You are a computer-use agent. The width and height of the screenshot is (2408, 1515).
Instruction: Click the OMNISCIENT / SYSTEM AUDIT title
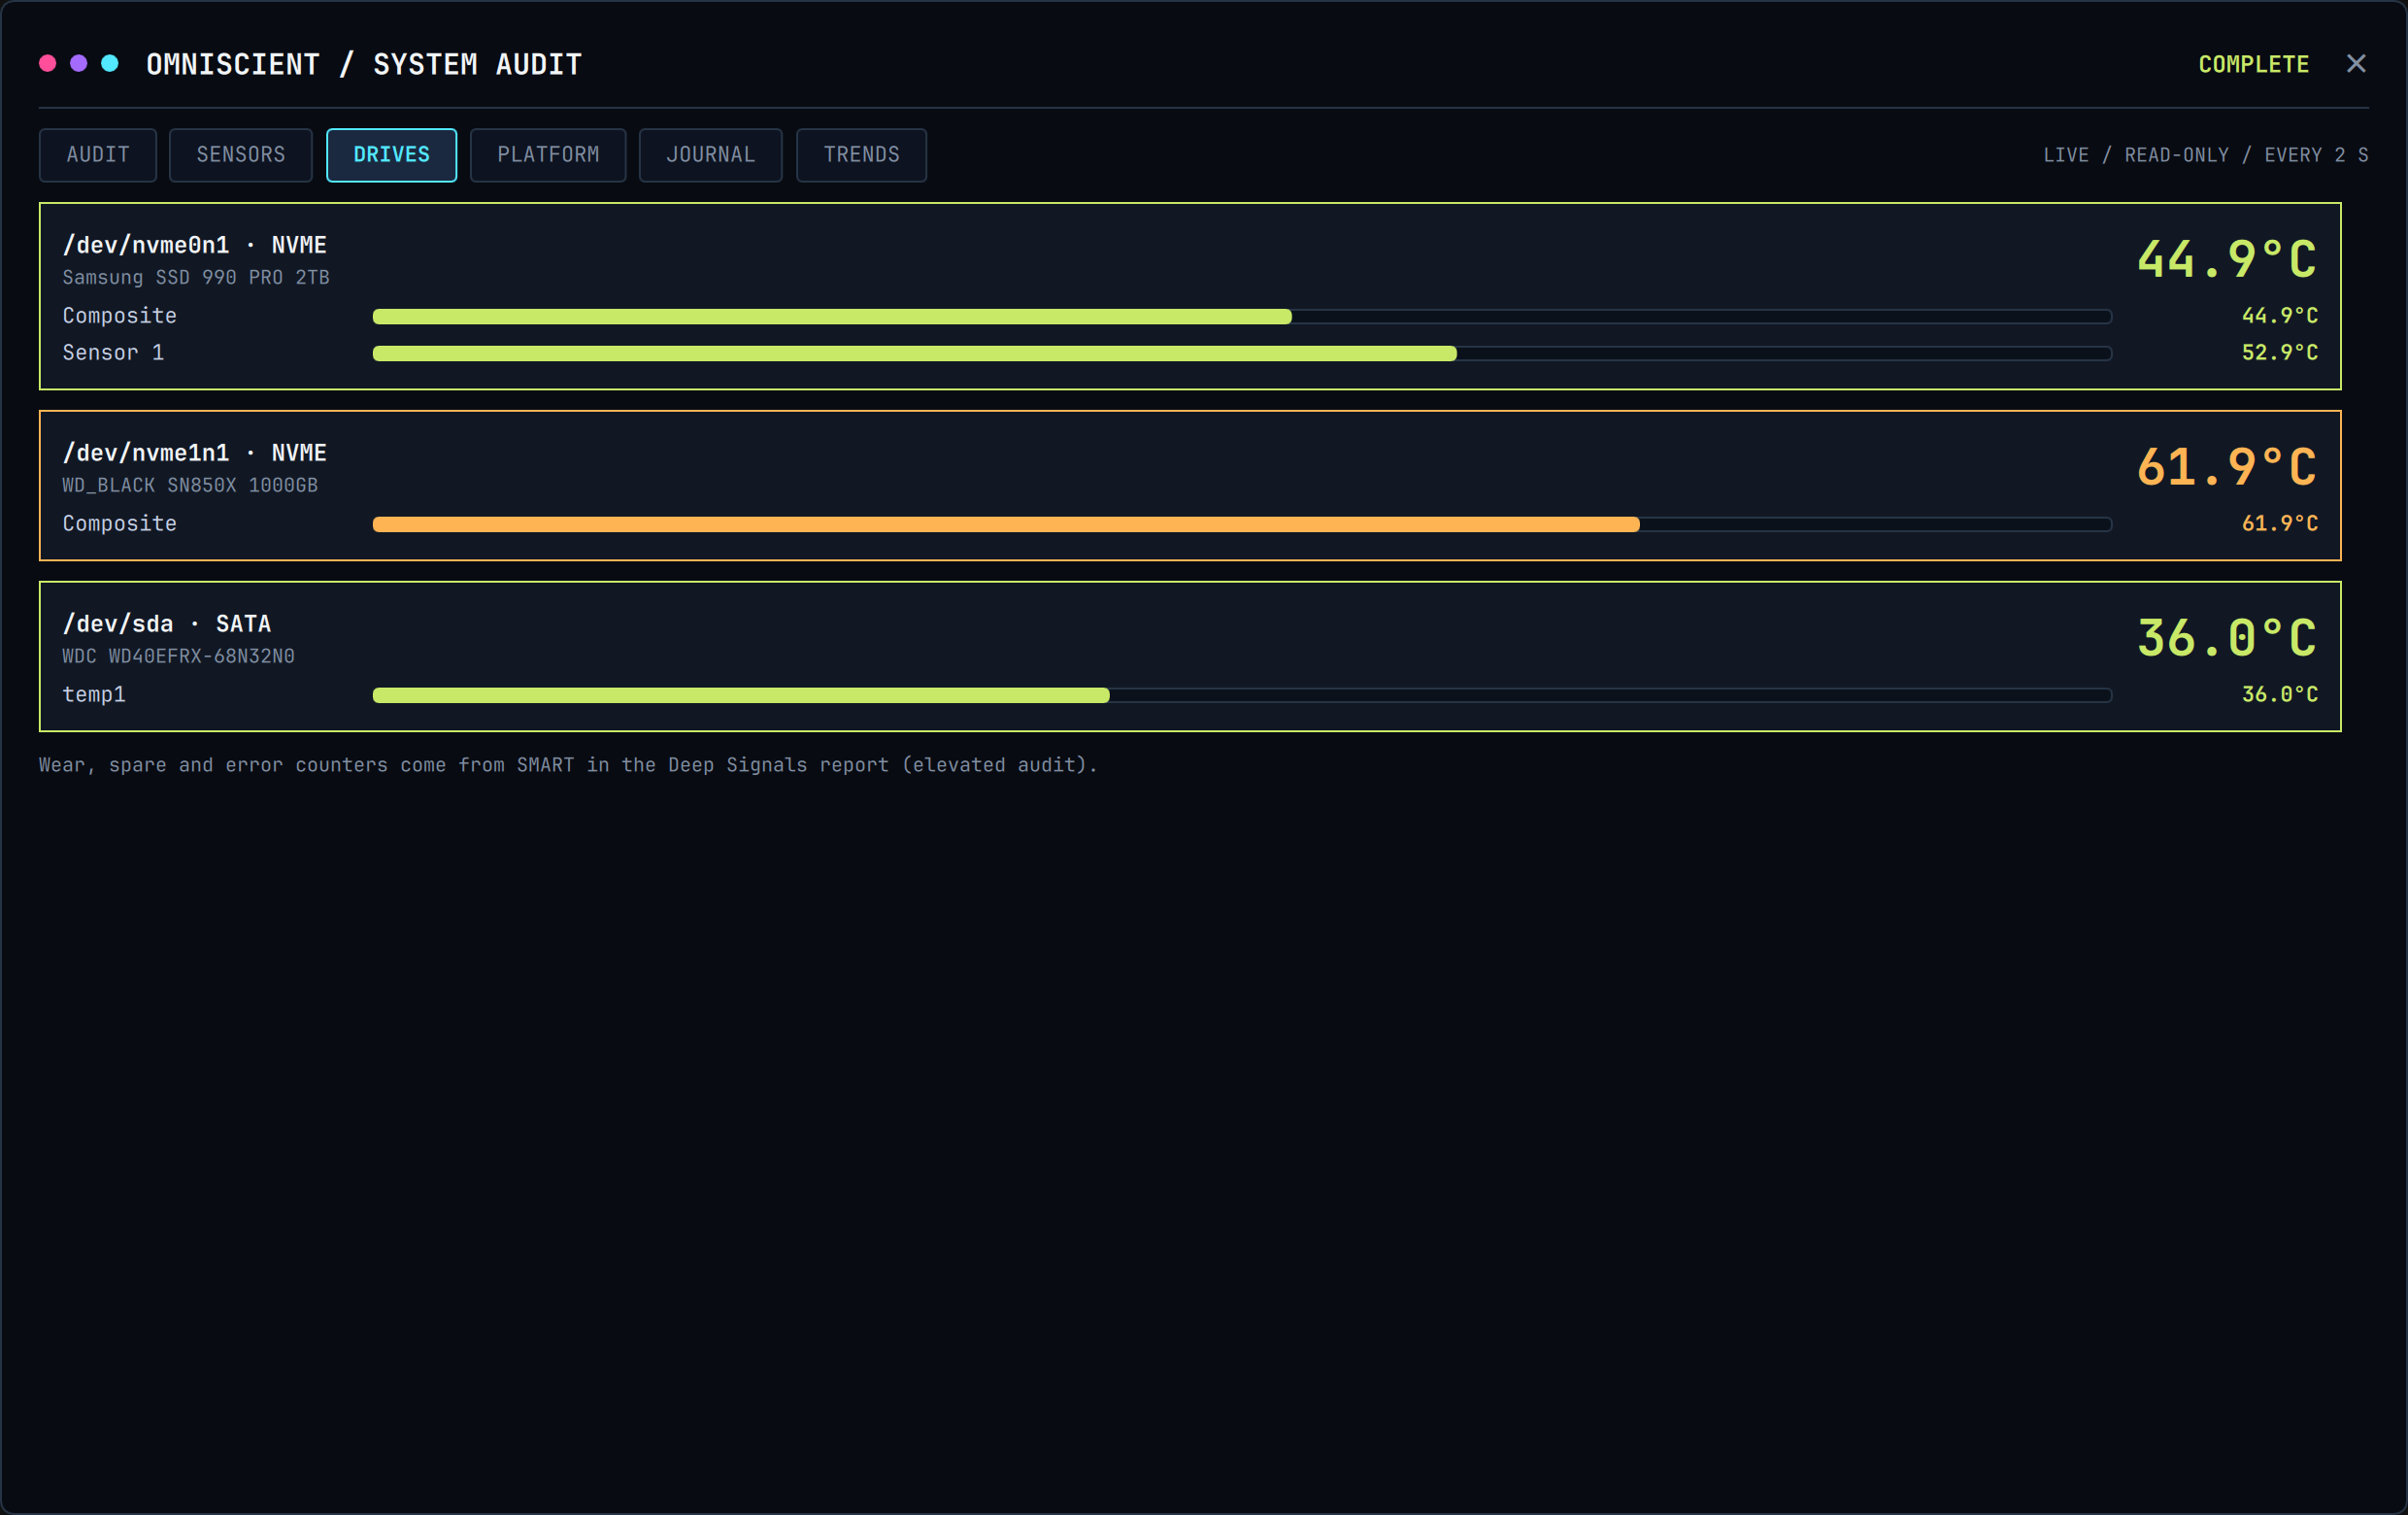tap(364, 64)
